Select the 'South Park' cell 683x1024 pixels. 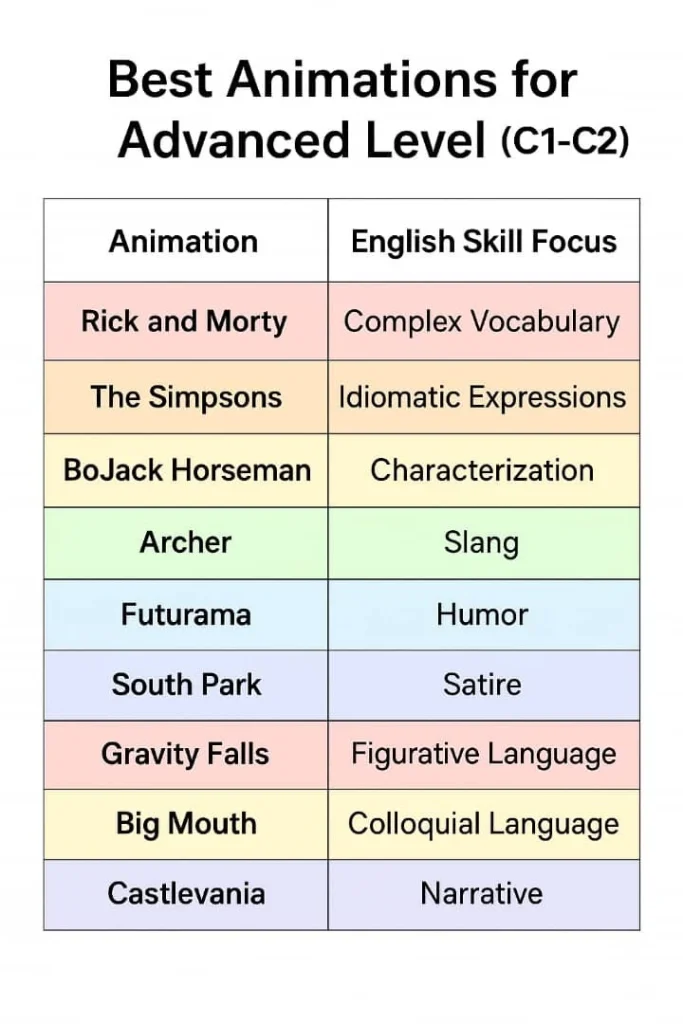[x=185, y=685]
